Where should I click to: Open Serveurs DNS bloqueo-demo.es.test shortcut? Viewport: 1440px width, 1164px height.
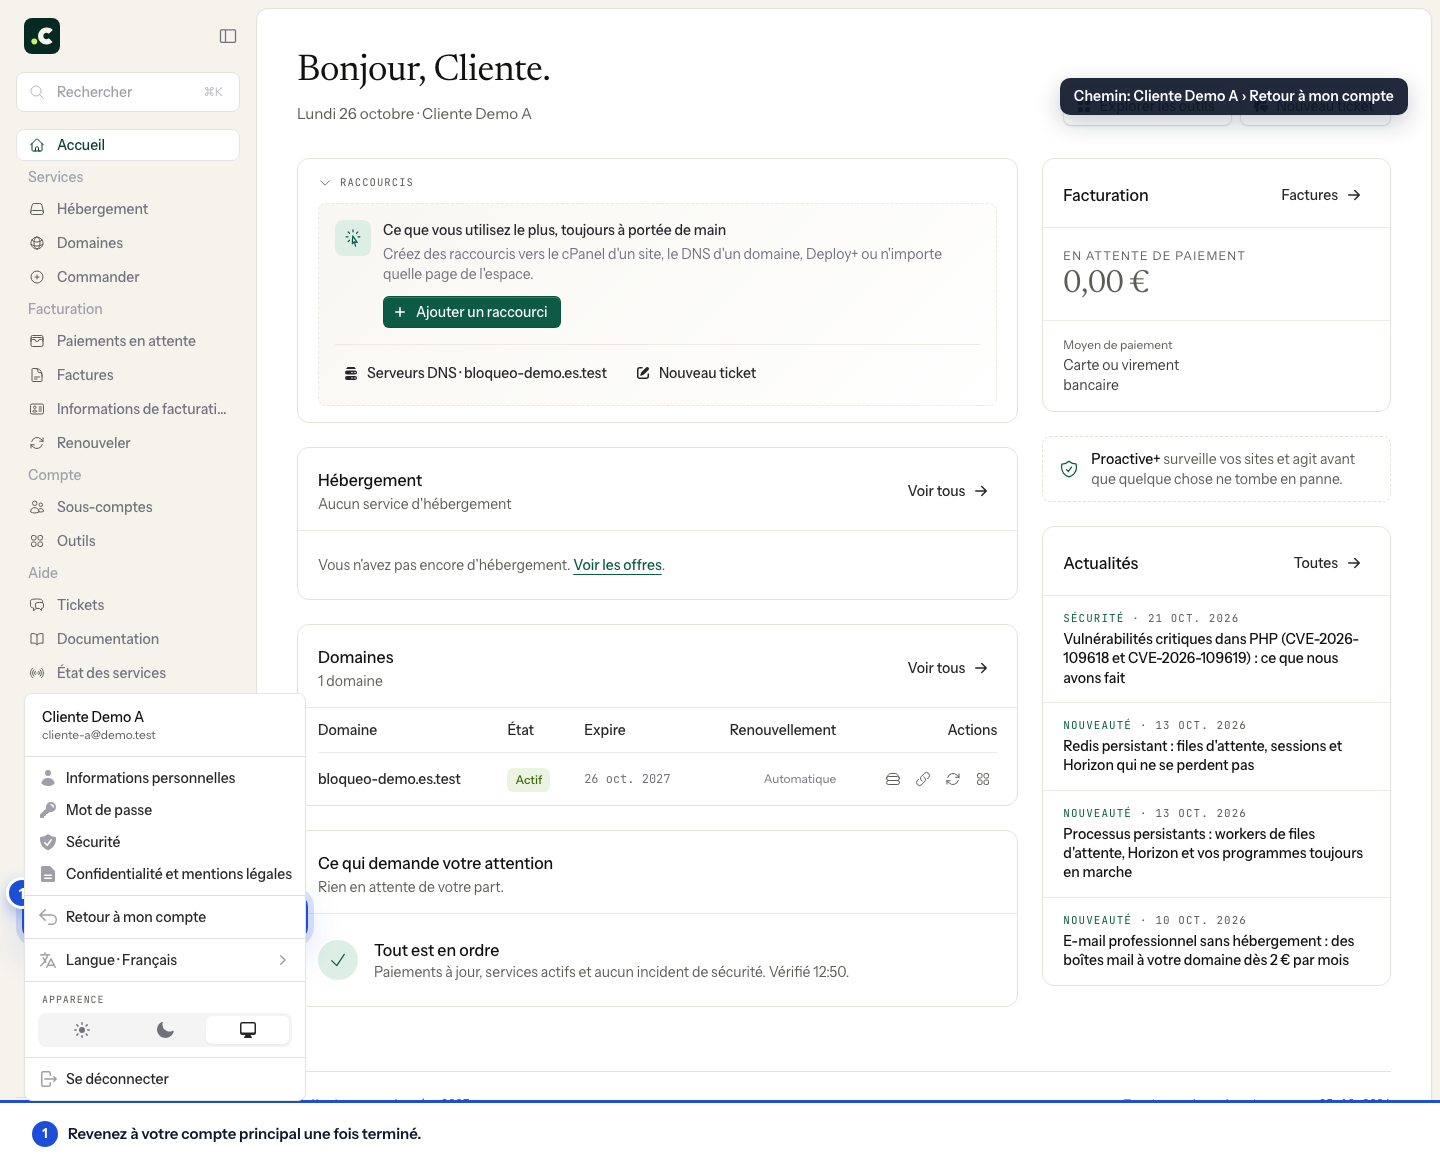pos(476,373)
